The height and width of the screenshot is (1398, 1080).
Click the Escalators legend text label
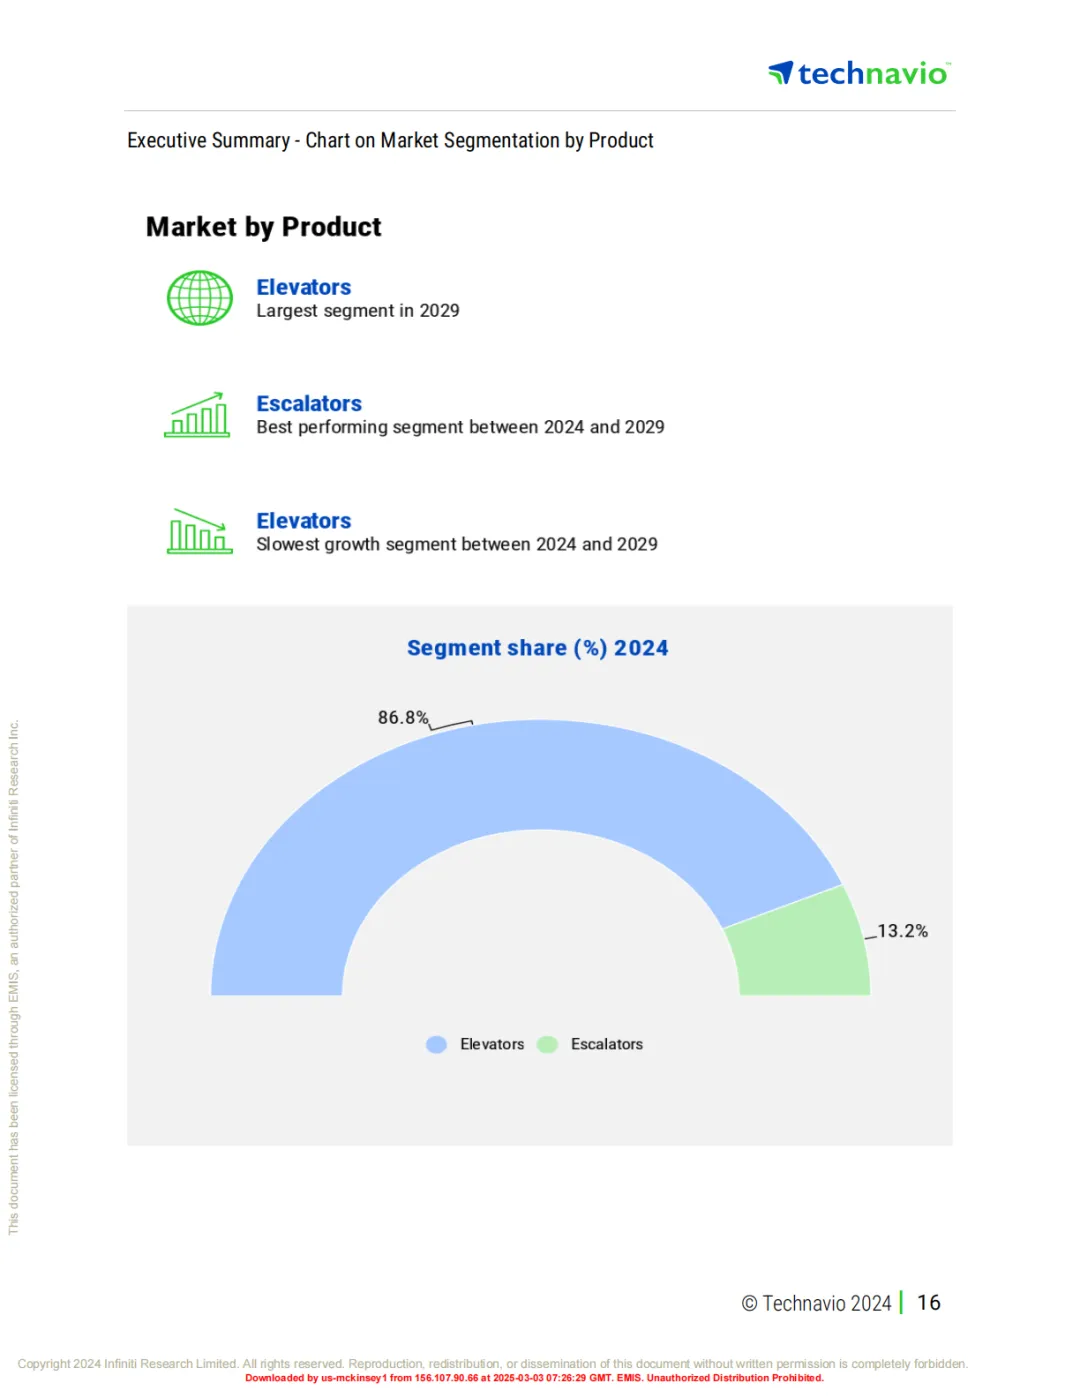(x=607, y=1044)
